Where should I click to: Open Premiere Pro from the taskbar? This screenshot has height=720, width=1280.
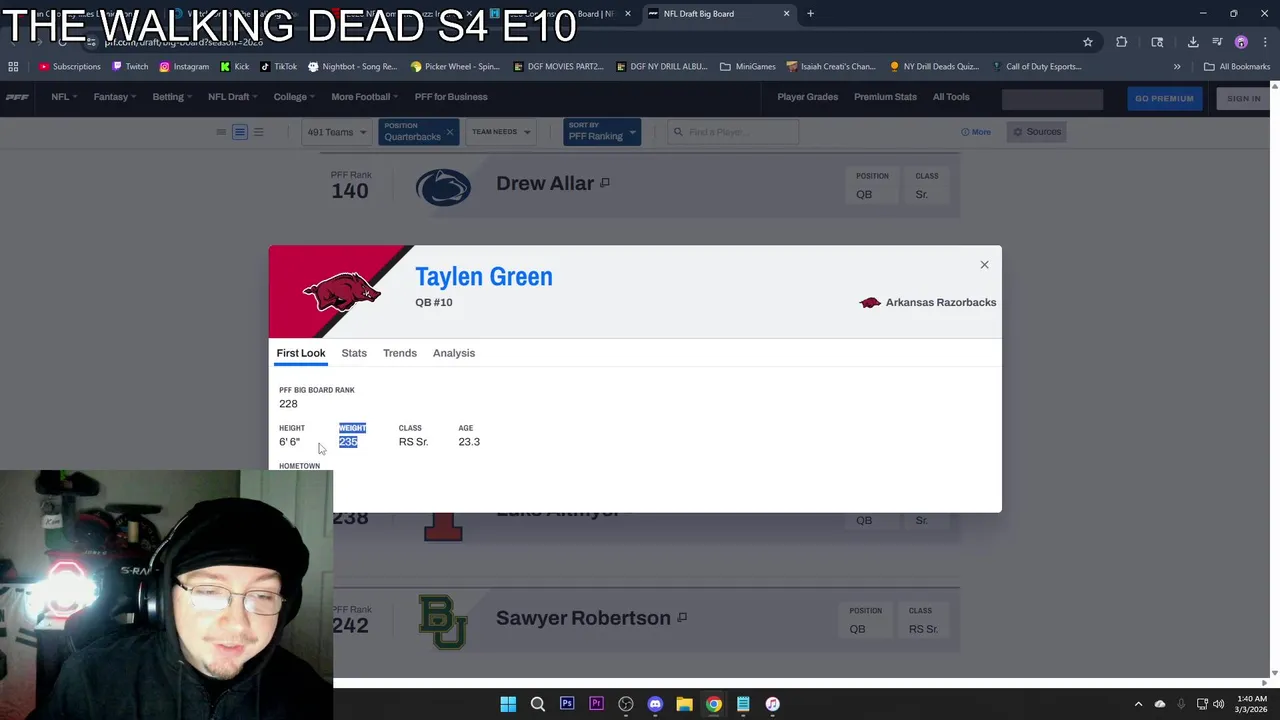pyautogui.click(x=596, y=704)
